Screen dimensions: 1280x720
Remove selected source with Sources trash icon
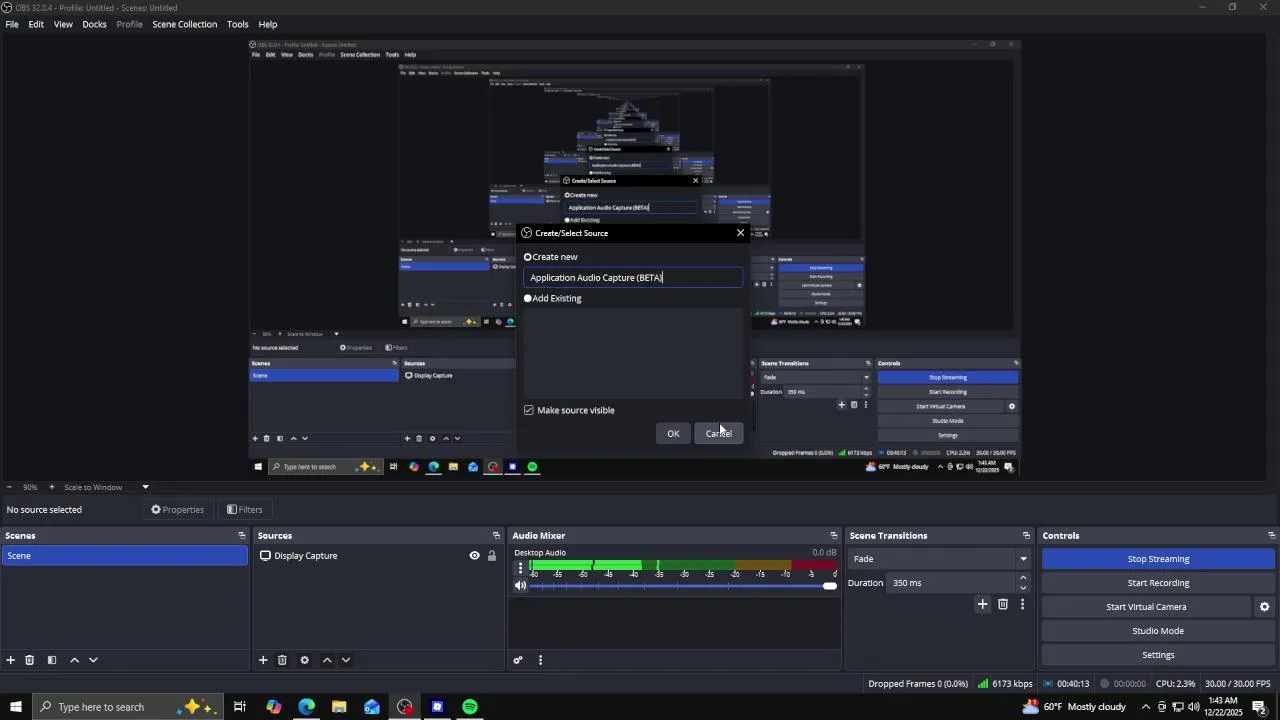coord(282,660)
